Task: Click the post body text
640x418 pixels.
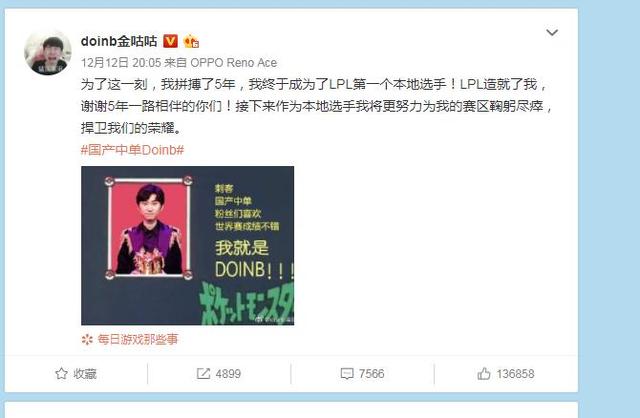Action: point(316,106)
